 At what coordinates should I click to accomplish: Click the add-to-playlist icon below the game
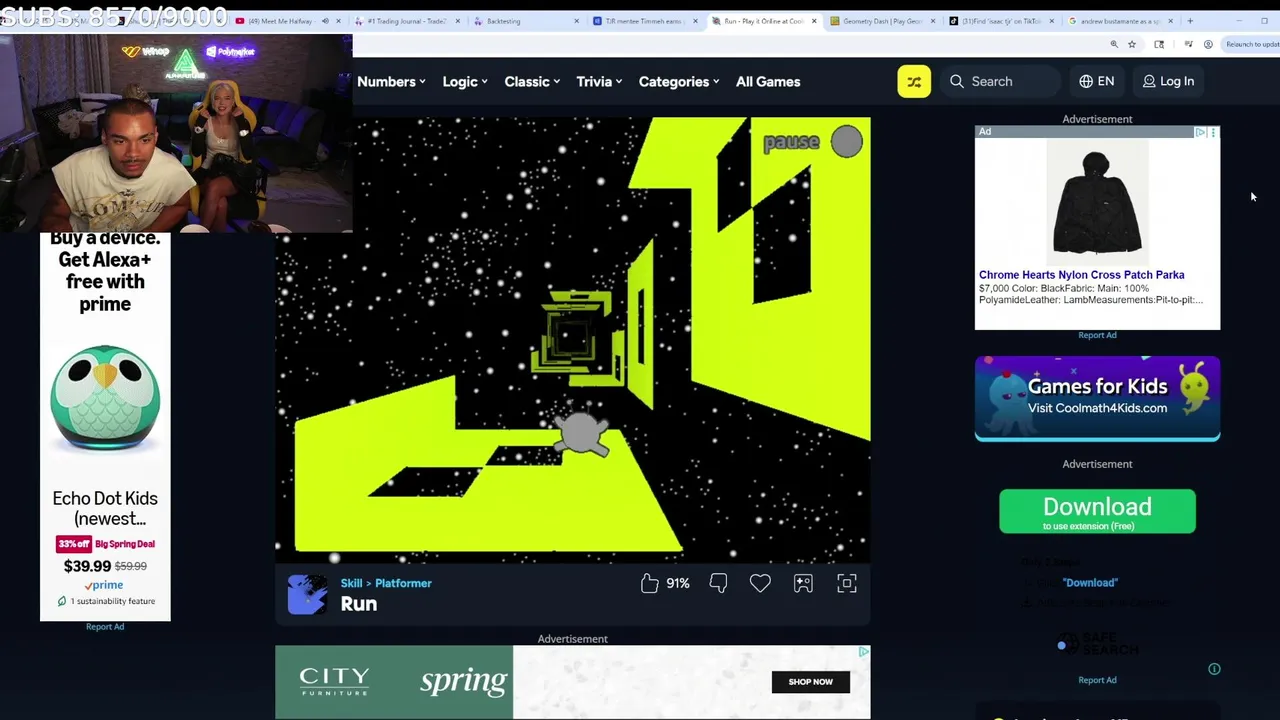803,583
